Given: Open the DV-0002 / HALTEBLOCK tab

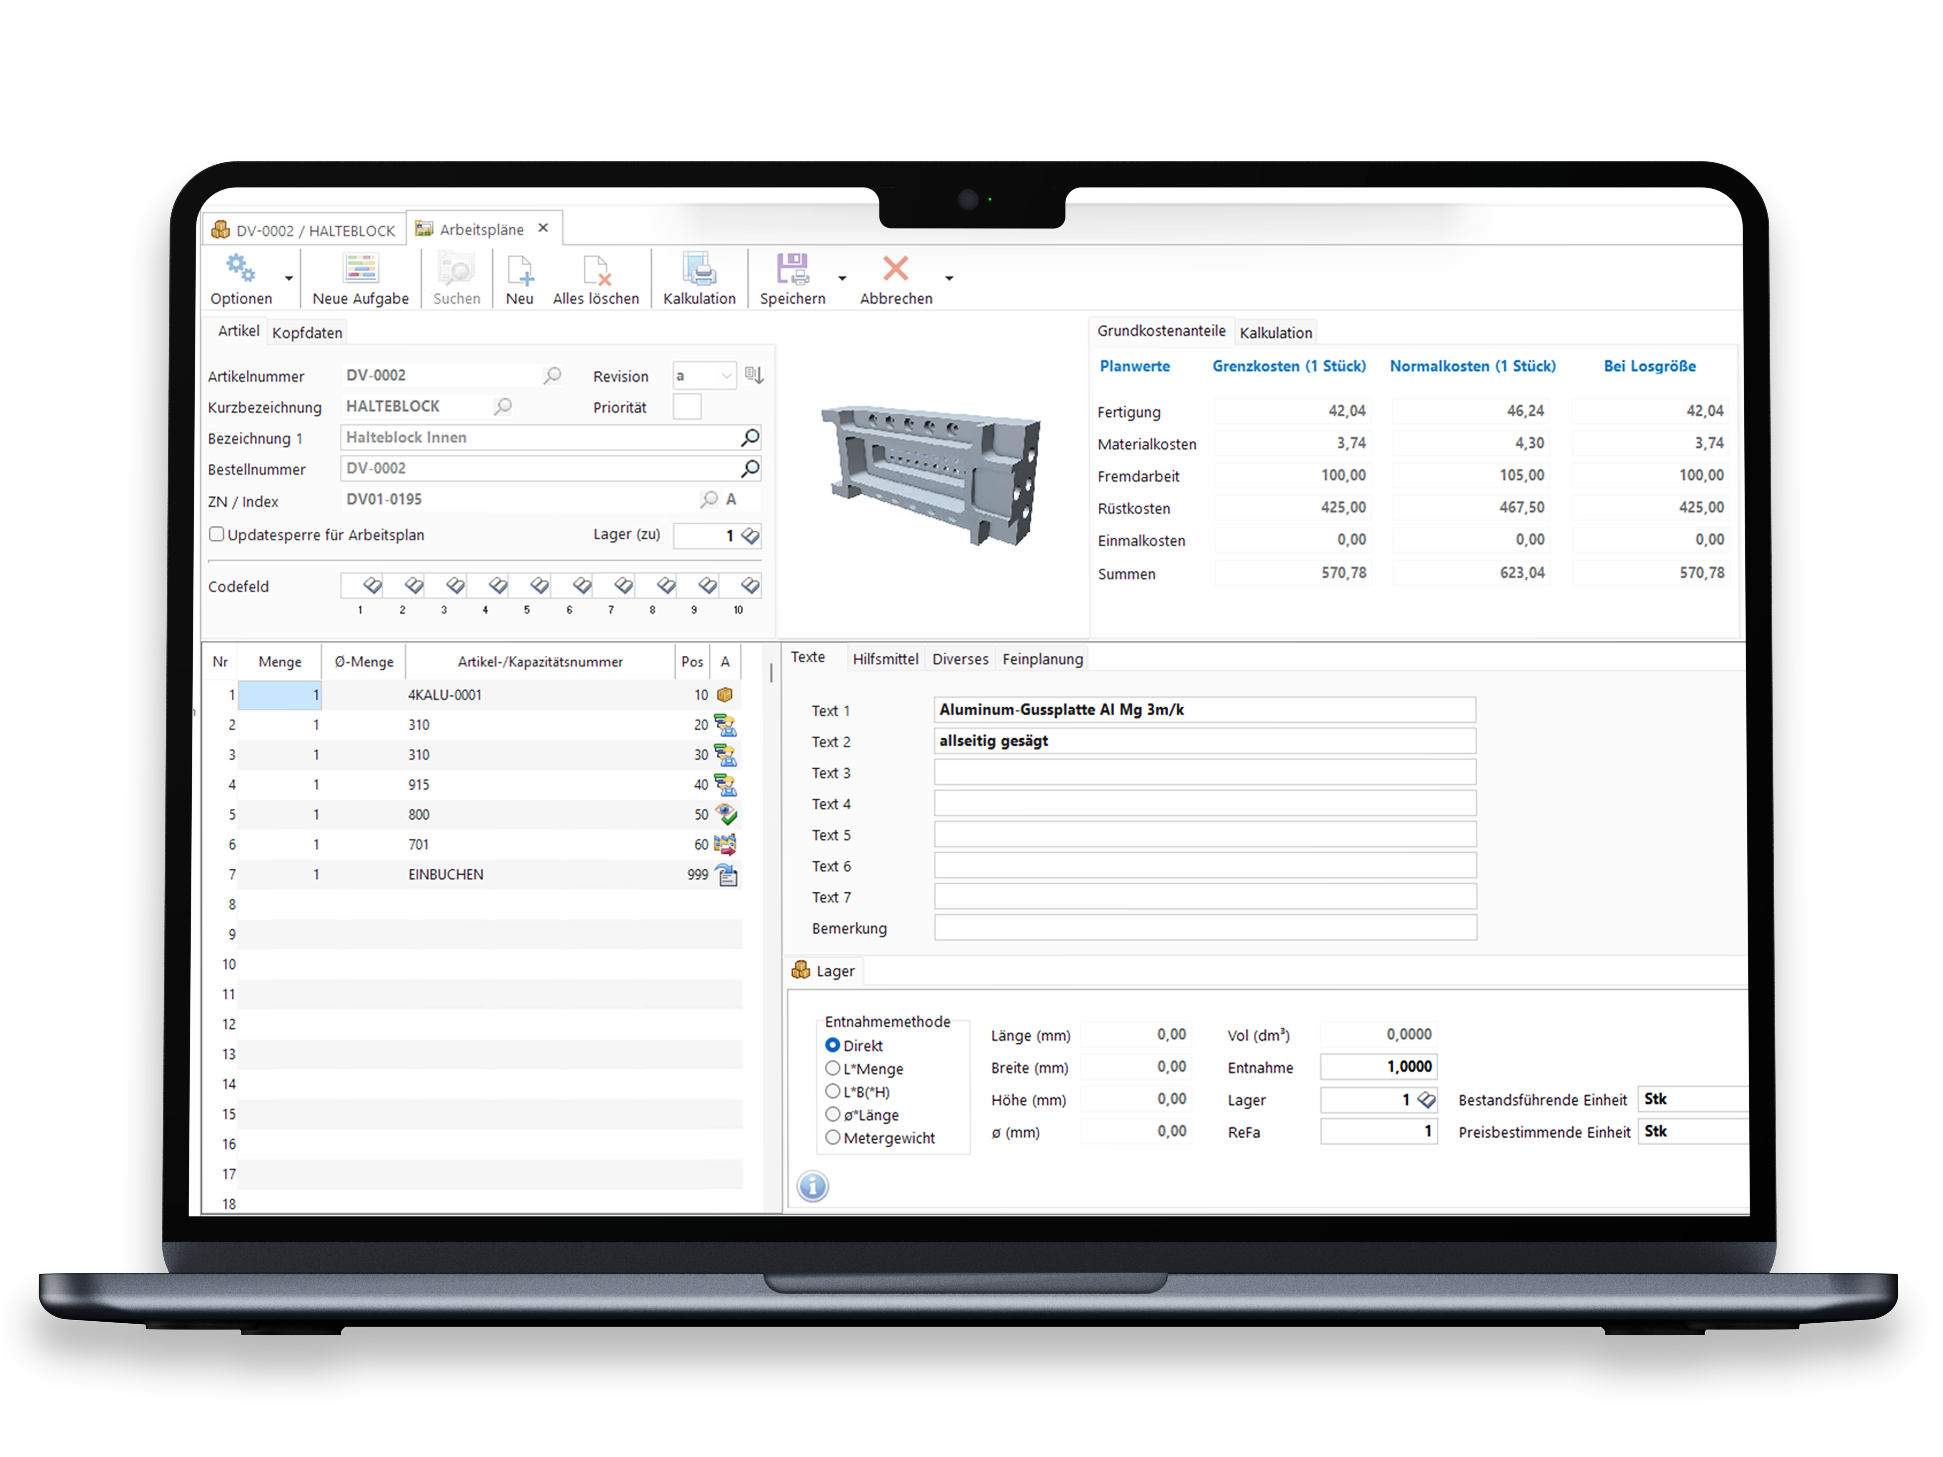Looking at the screenshot, I should click(x=304, y=230).
